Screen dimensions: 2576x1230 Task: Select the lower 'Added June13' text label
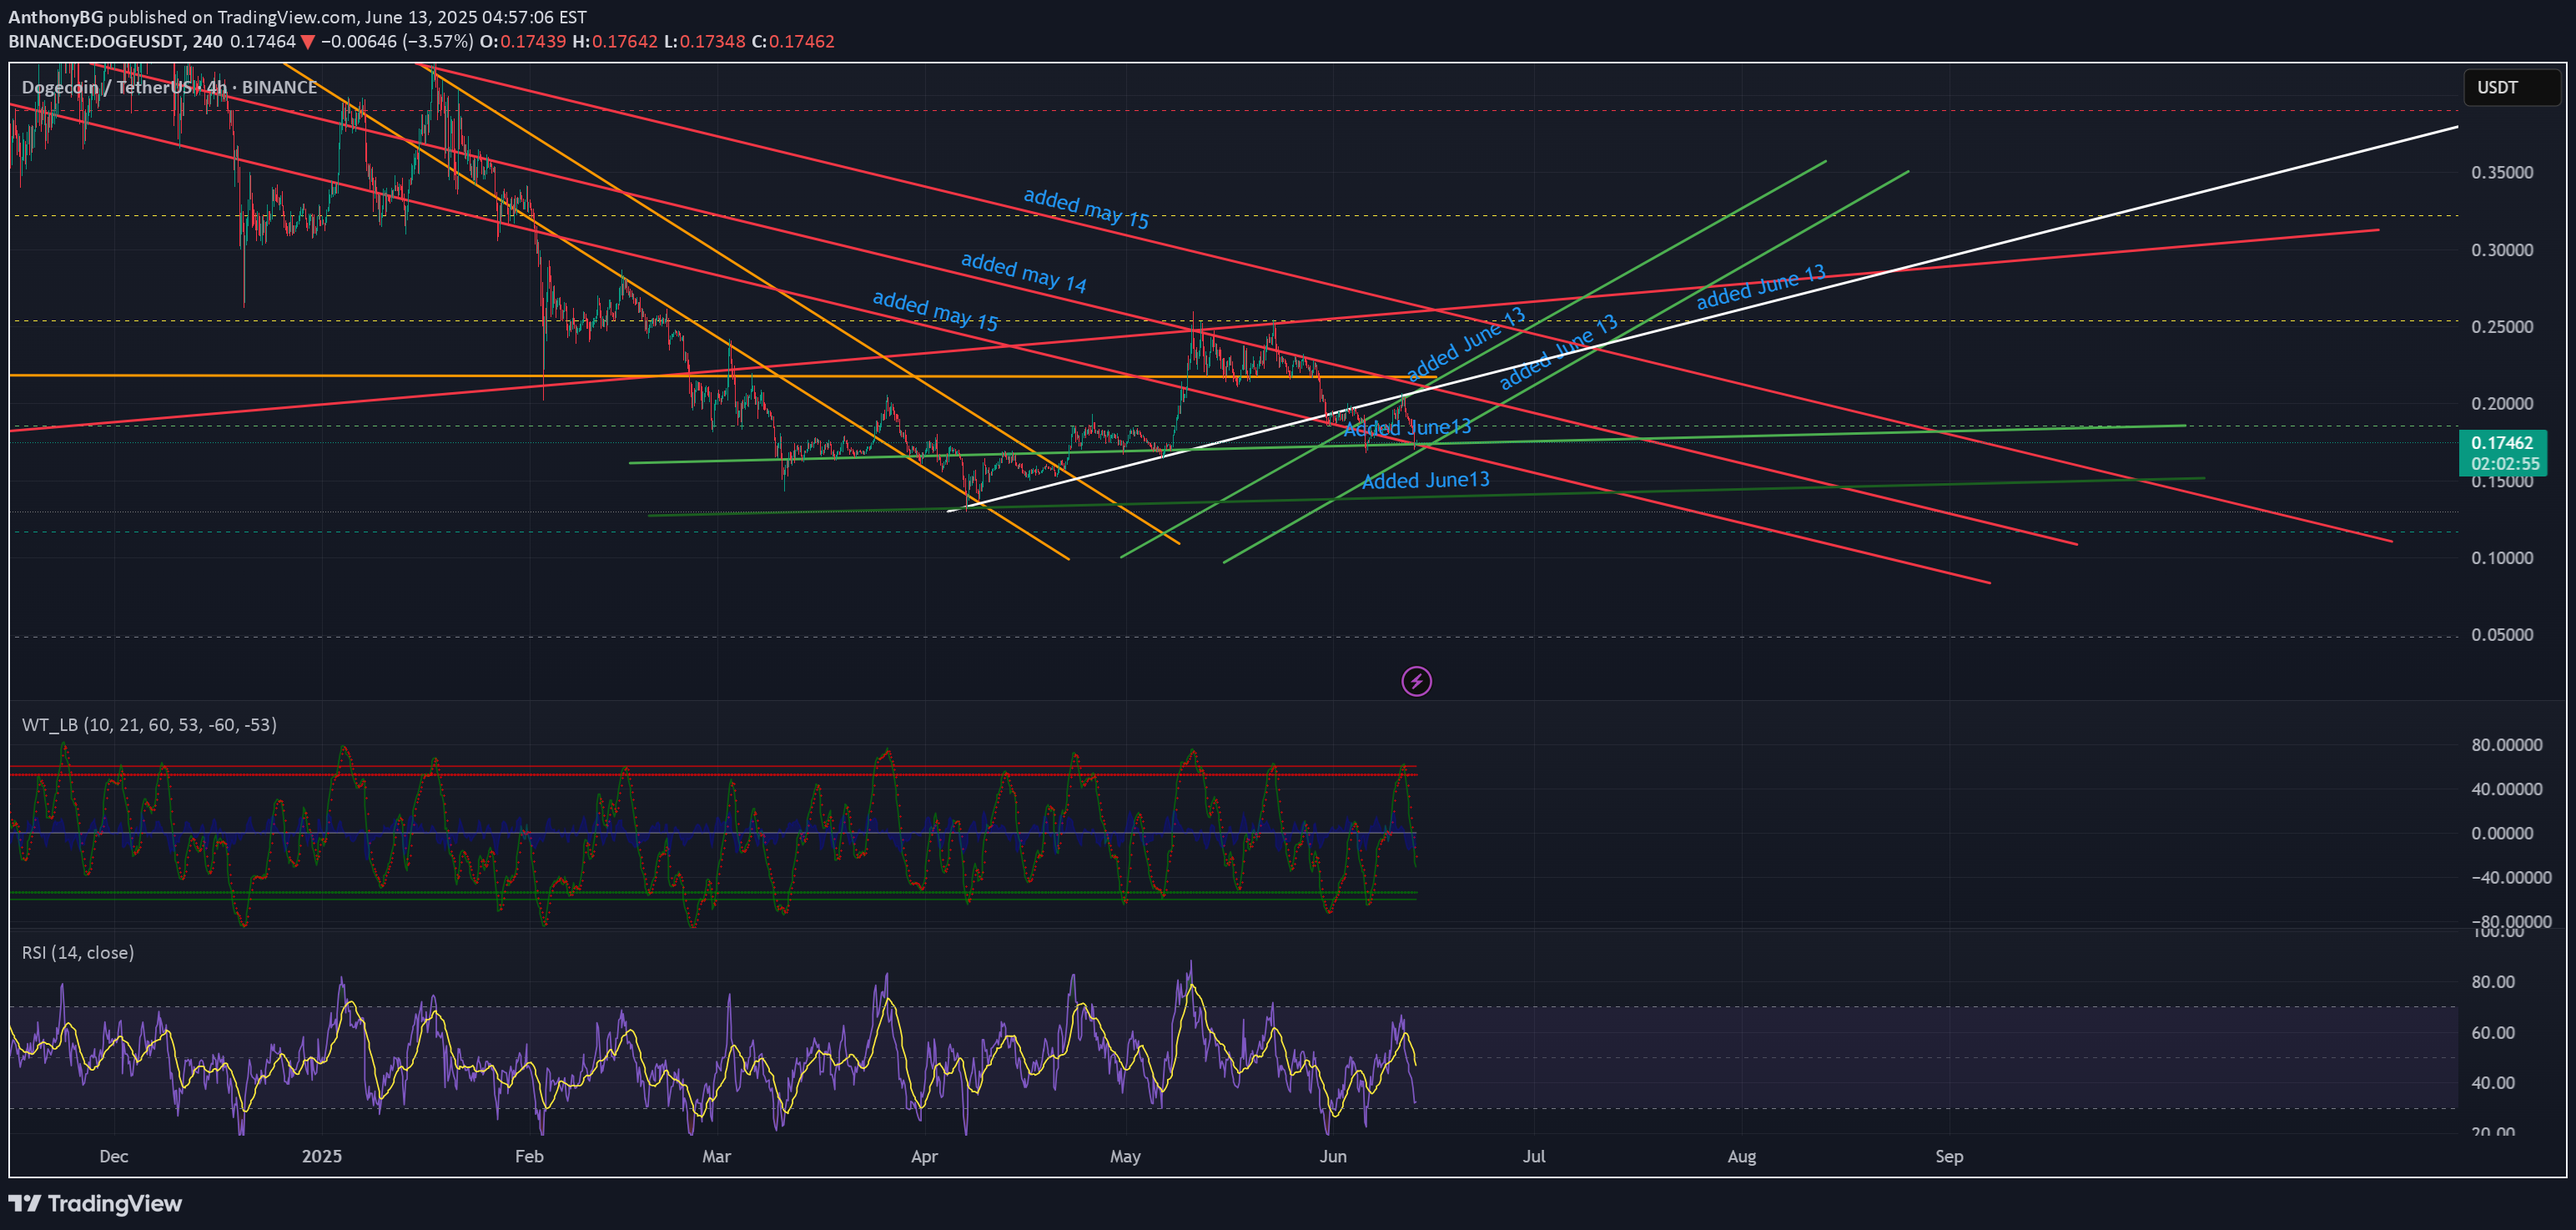coord(1425,480)
